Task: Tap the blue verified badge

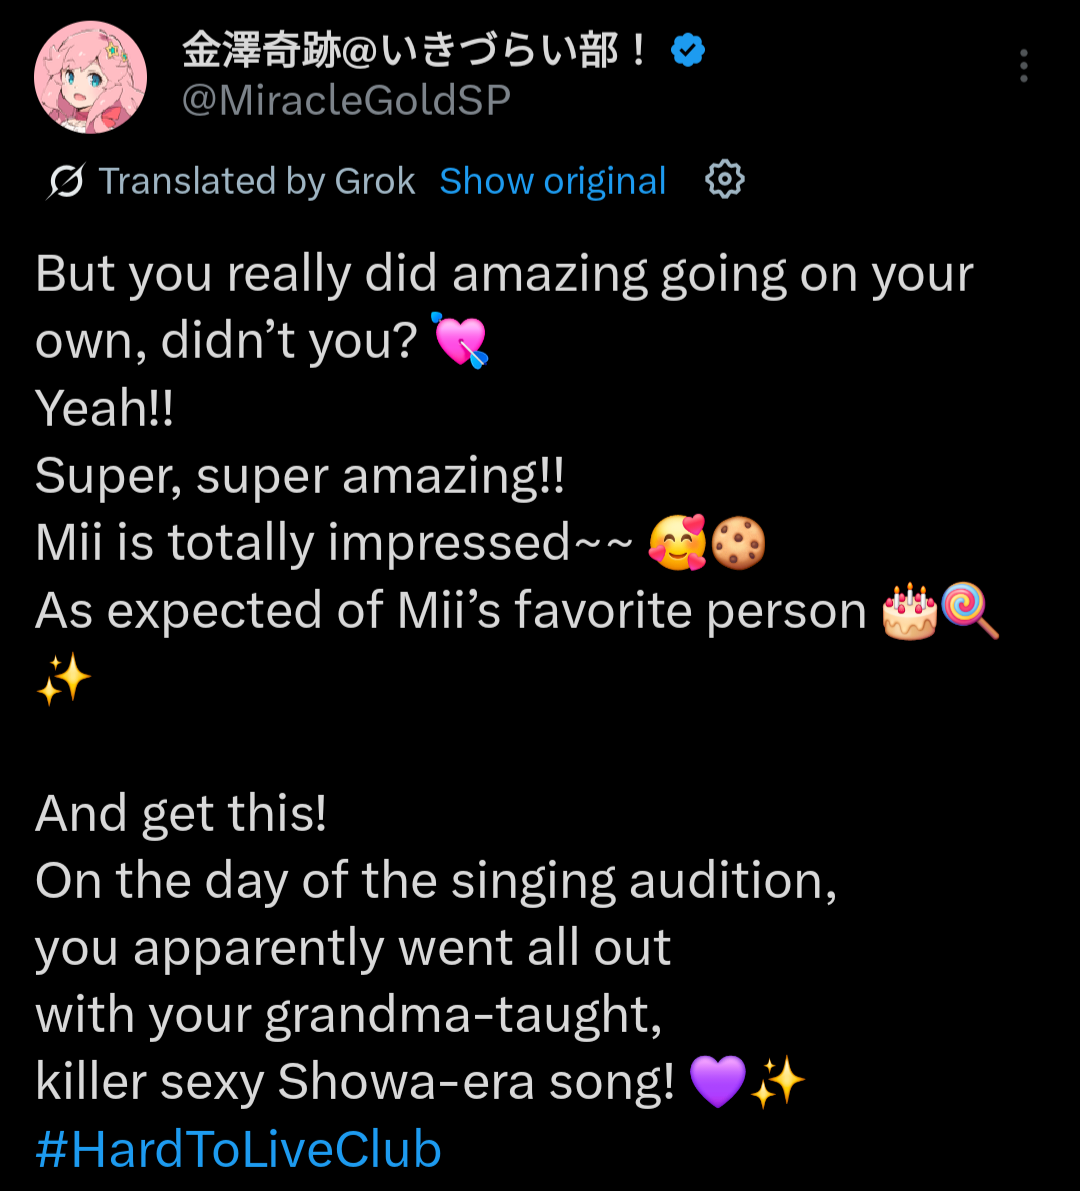Action: 688,50
